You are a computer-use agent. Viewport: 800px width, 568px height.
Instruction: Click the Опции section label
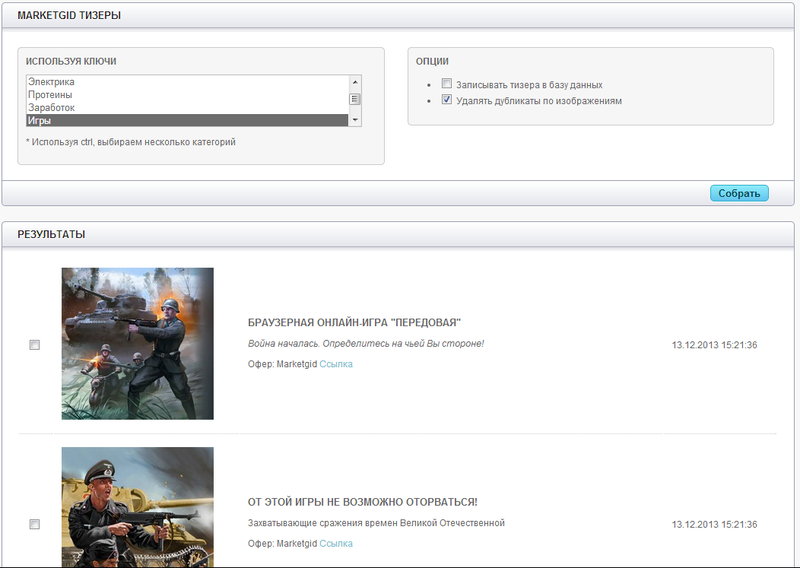[432, 61]
